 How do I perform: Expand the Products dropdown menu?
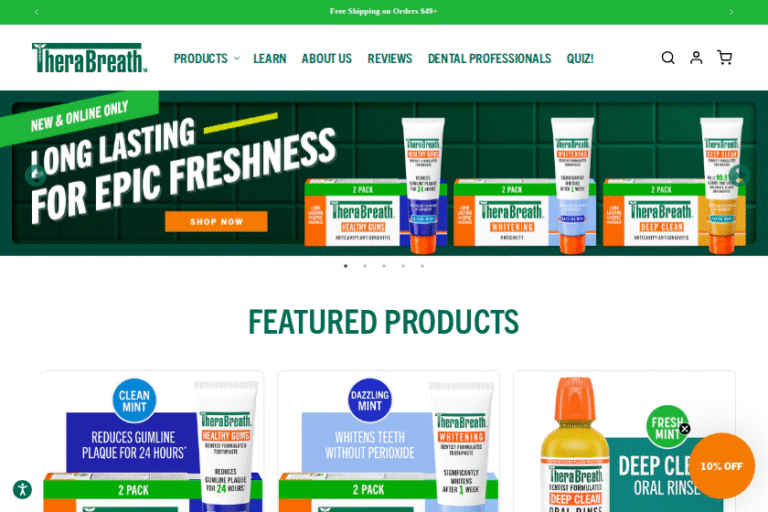[206, 58]
